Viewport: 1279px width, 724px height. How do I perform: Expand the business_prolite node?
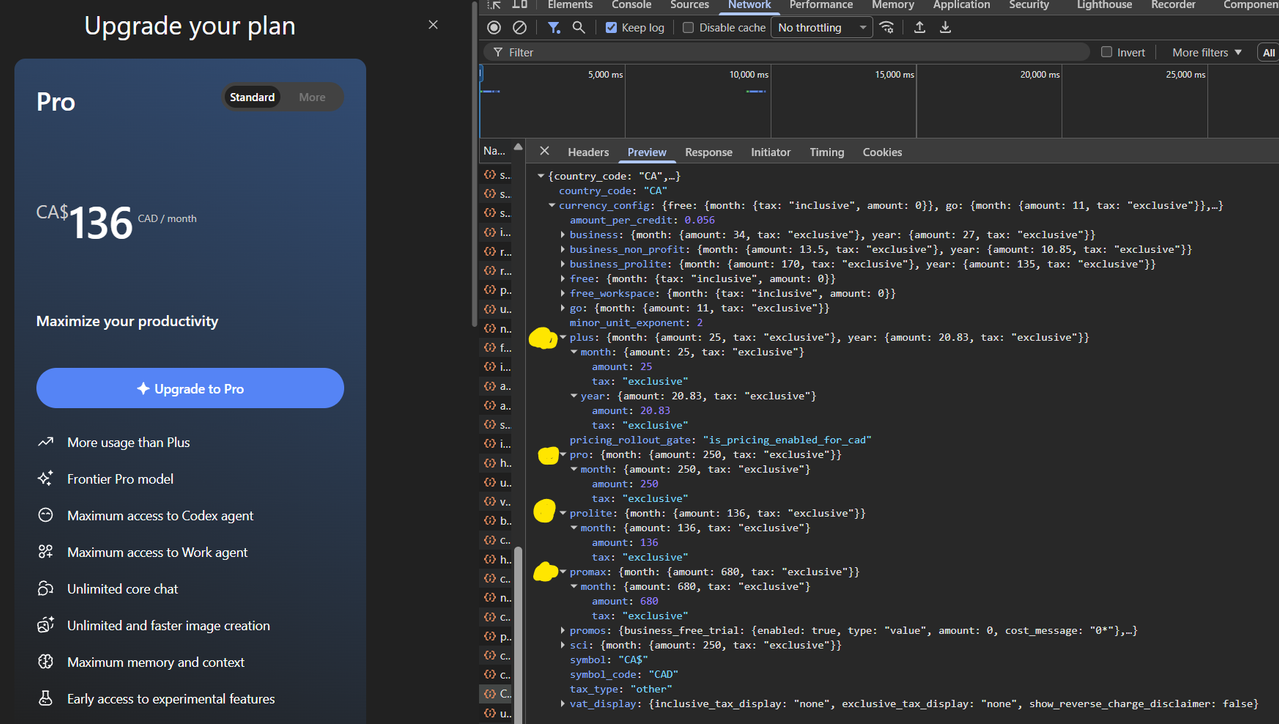(x=562, y=264)
